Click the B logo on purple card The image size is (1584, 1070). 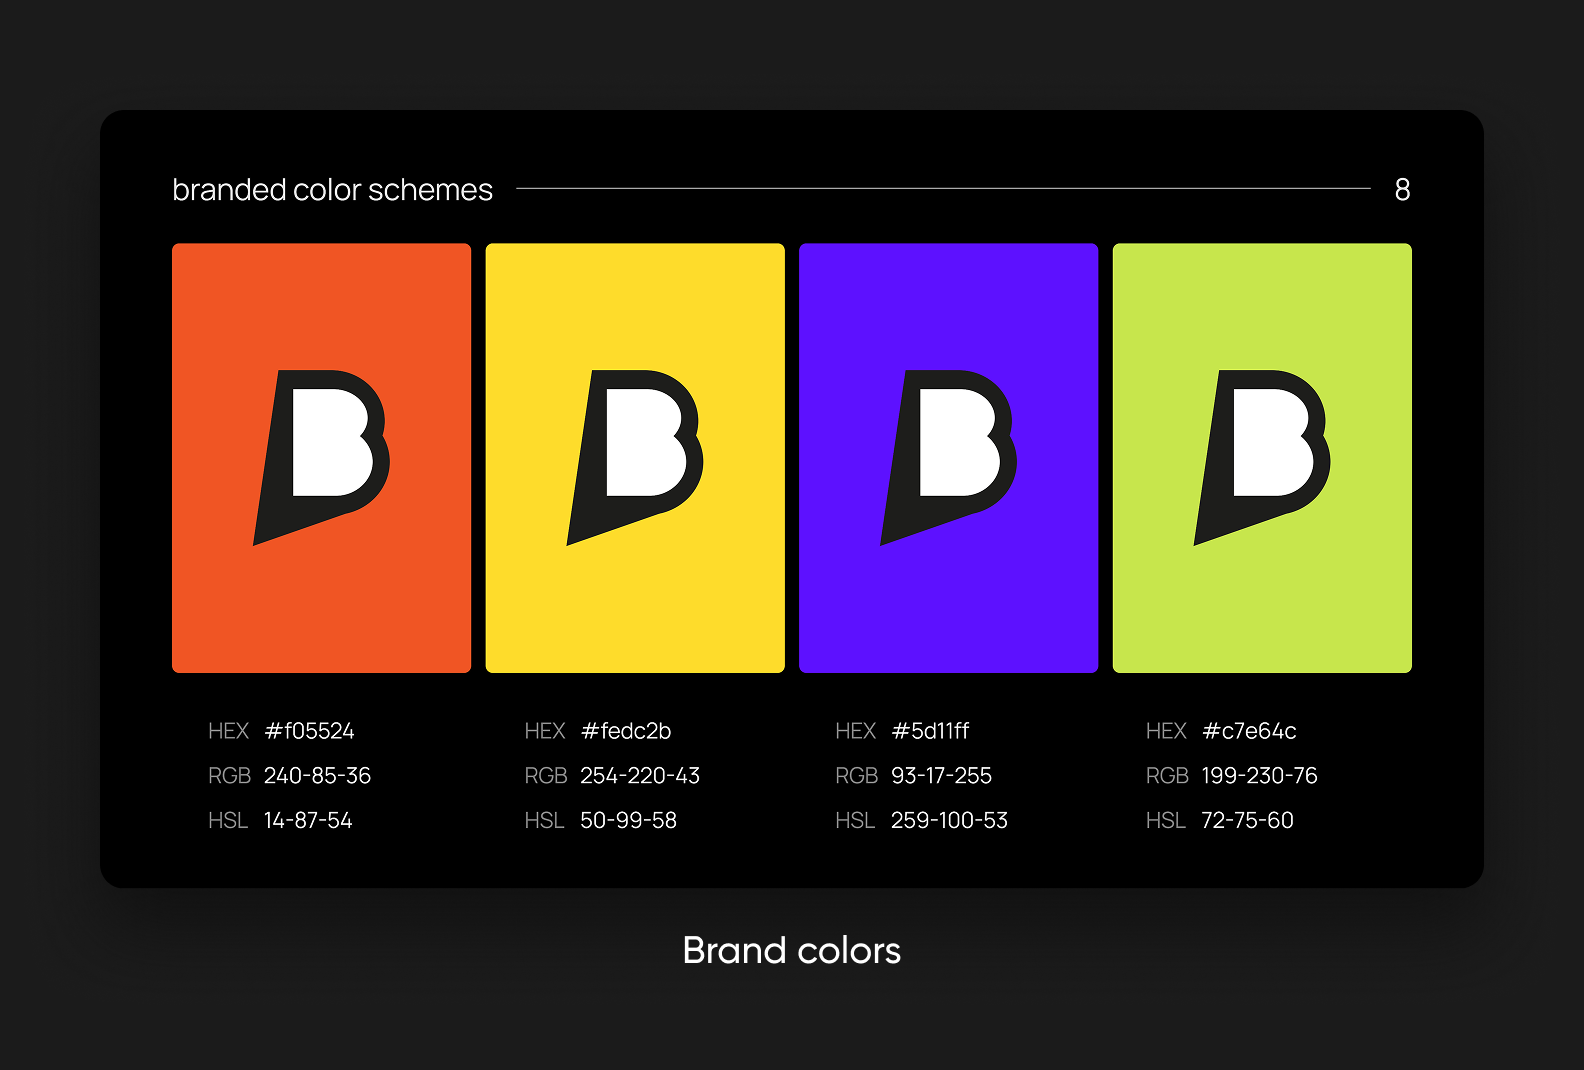coord(948,458)
